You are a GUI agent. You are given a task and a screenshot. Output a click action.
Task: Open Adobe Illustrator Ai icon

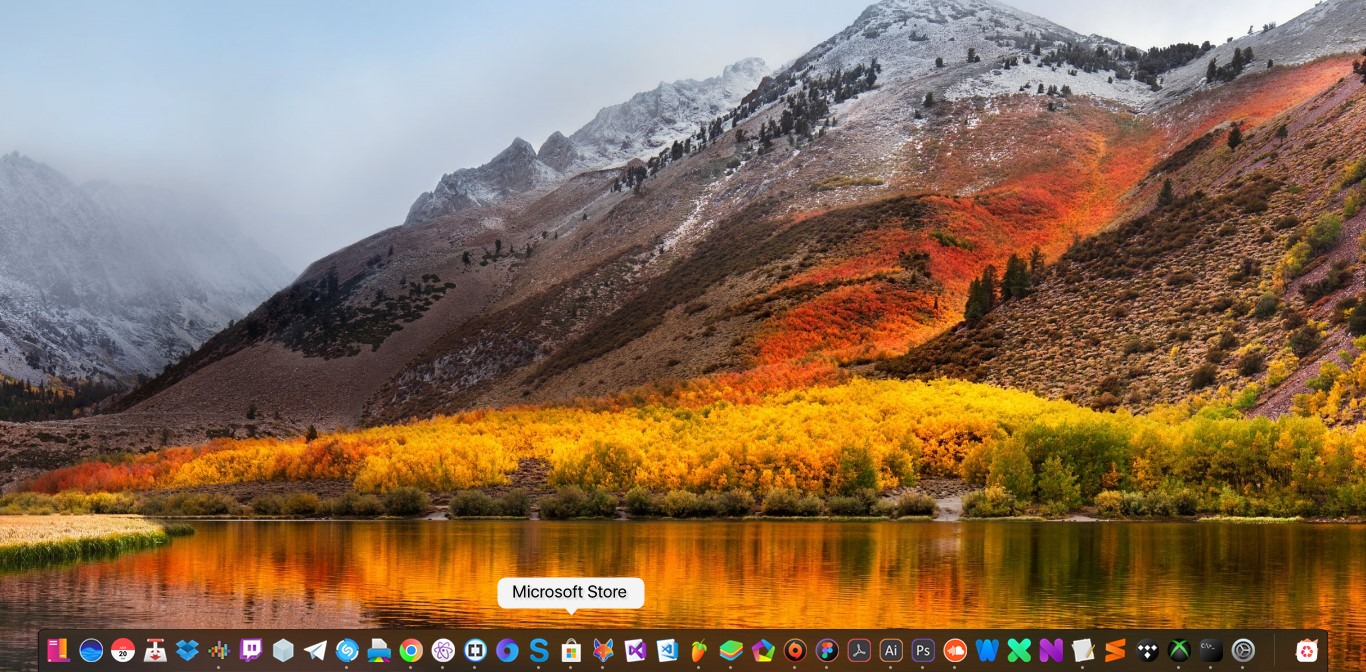891,650
